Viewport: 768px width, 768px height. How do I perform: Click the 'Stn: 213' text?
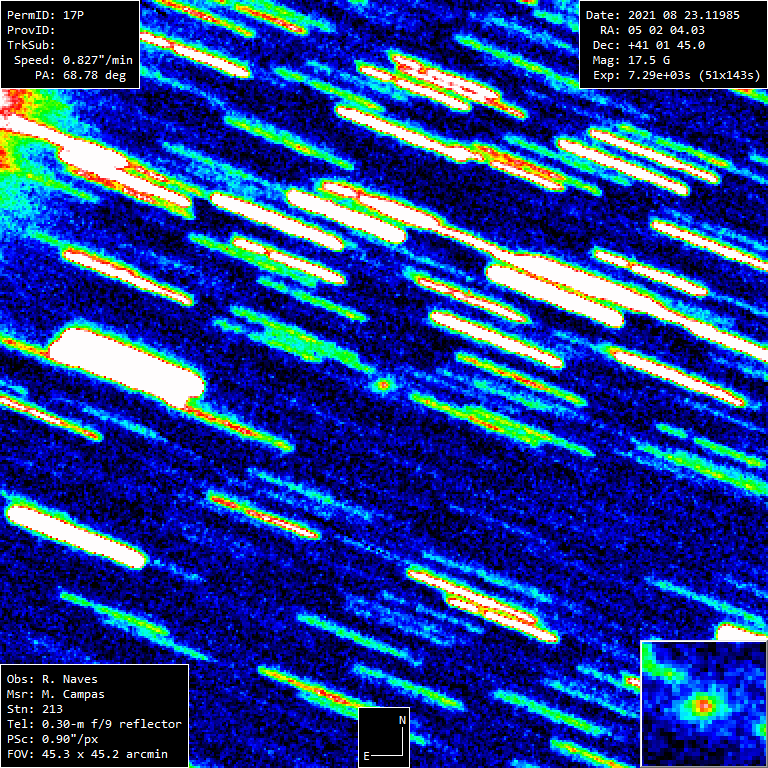[x=35, y=709]
